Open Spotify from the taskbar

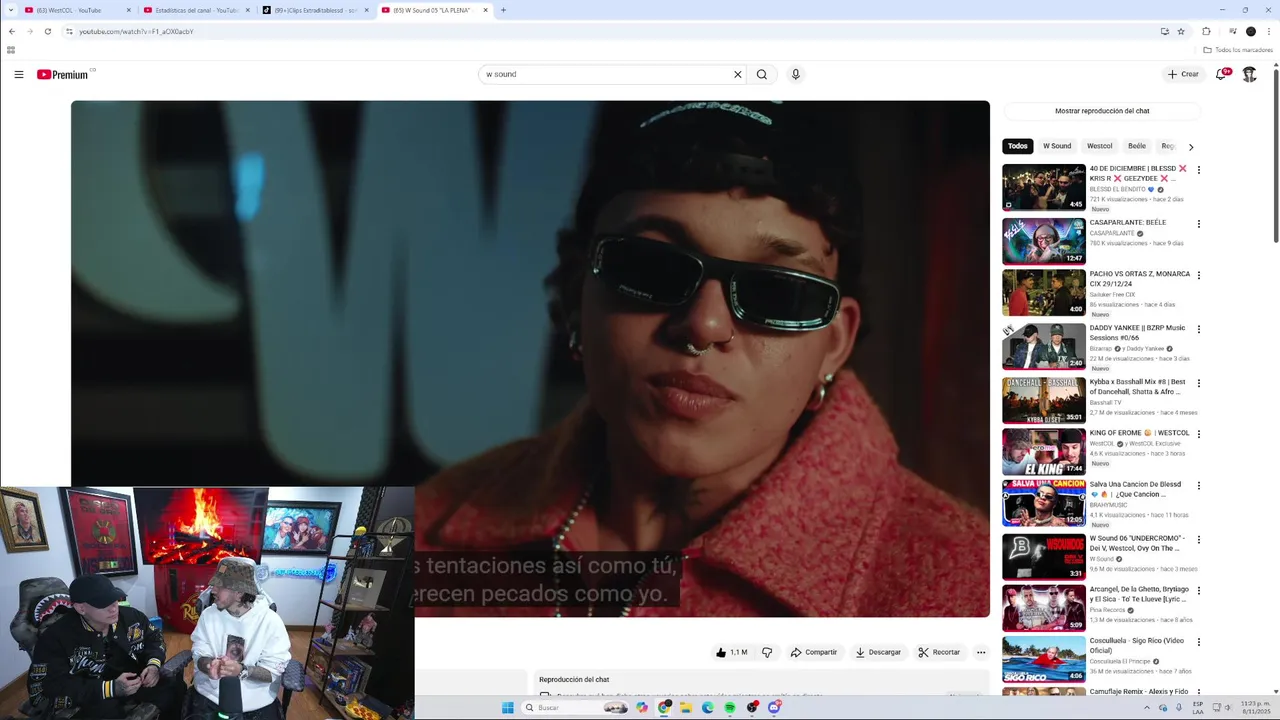[730, 707]
